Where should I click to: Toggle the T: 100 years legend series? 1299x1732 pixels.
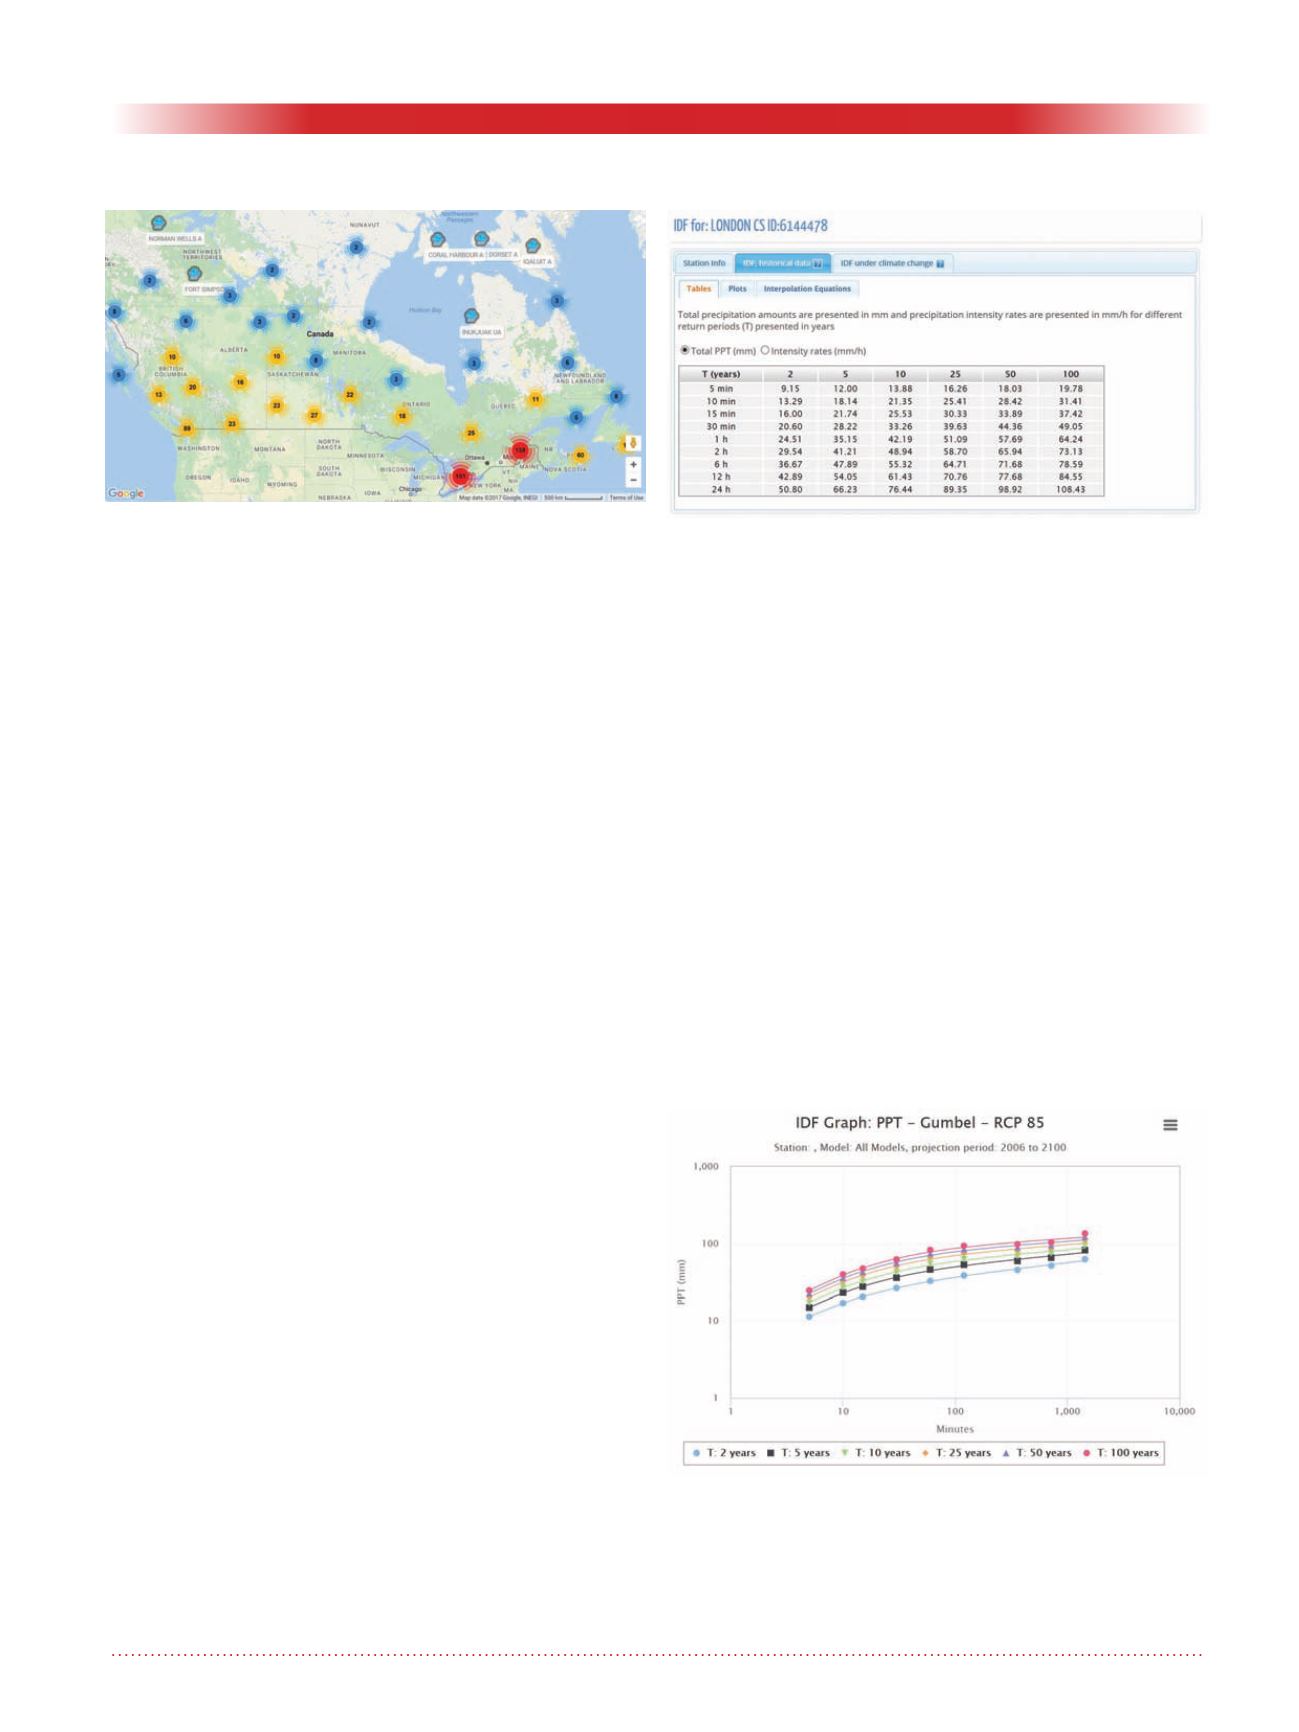1120,1453
